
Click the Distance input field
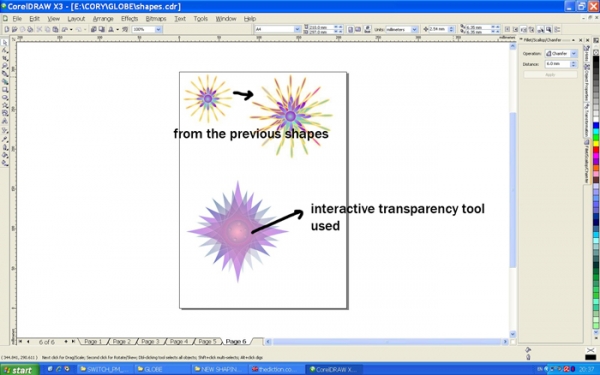(558, 64)
